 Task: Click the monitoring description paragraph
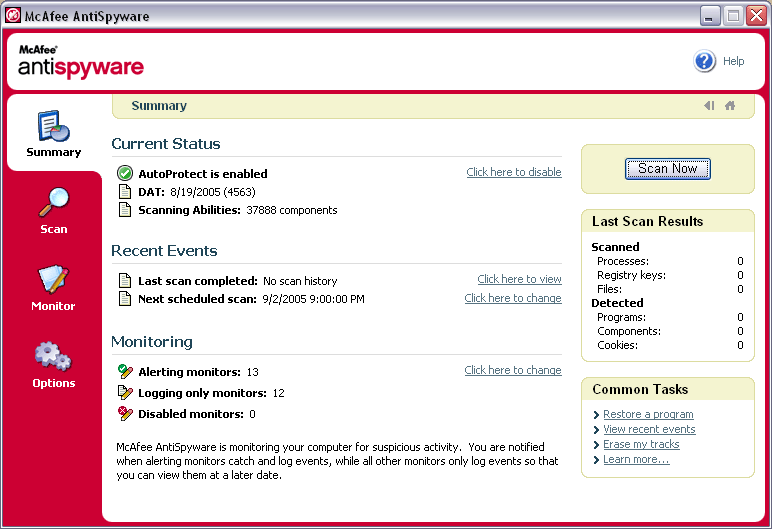pyautogui.click(x=337, y=461)
